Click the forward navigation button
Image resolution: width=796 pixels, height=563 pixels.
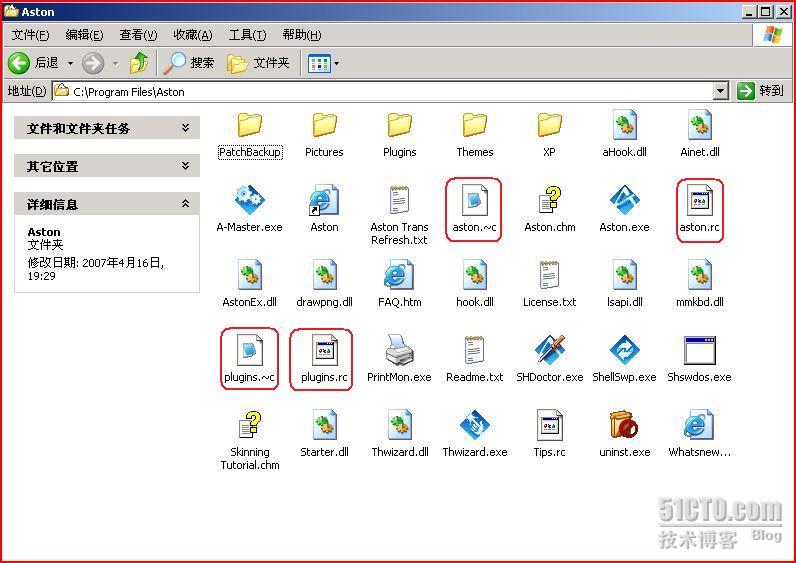pyautogui.click(x=93, y=63)
